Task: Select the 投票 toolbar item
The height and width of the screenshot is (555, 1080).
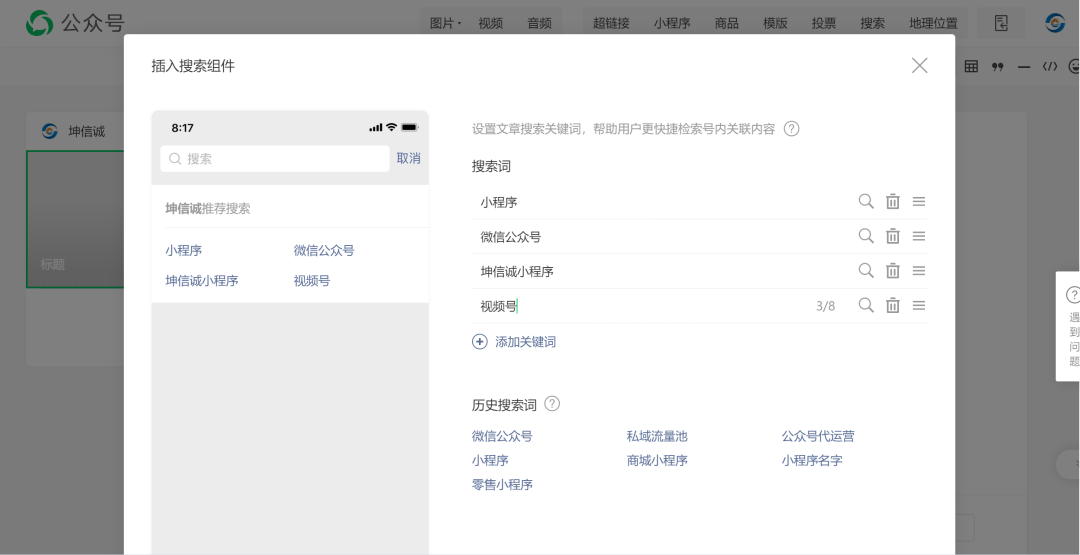Action: [823, 23]
